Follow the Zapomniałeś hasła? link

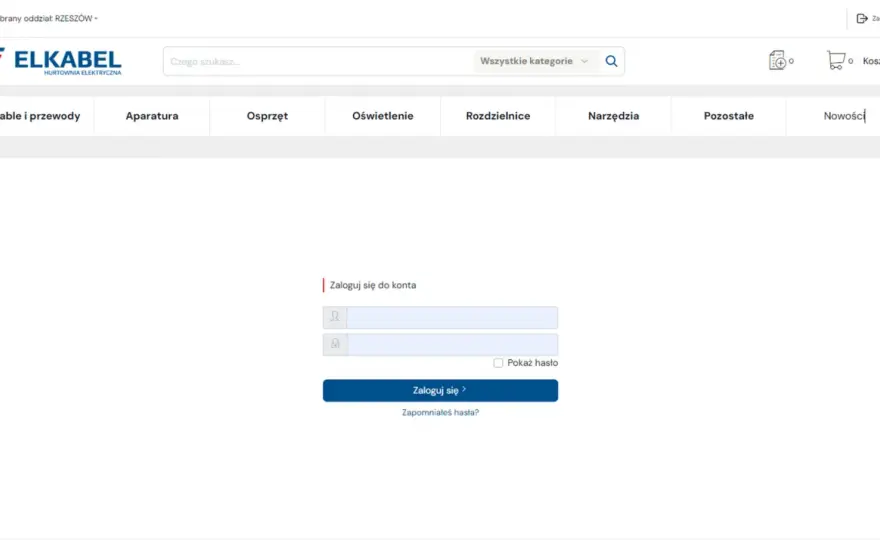click(x=440, y=413)
